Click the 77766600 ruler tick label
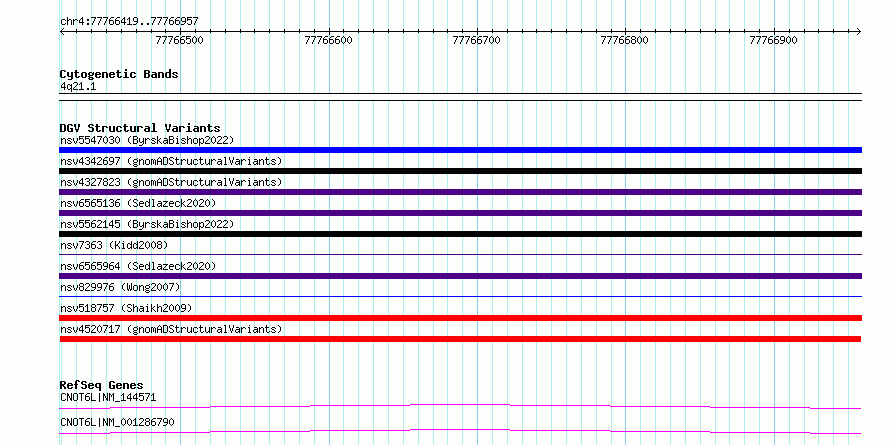The image size is (890, 445). coord(328,40)
